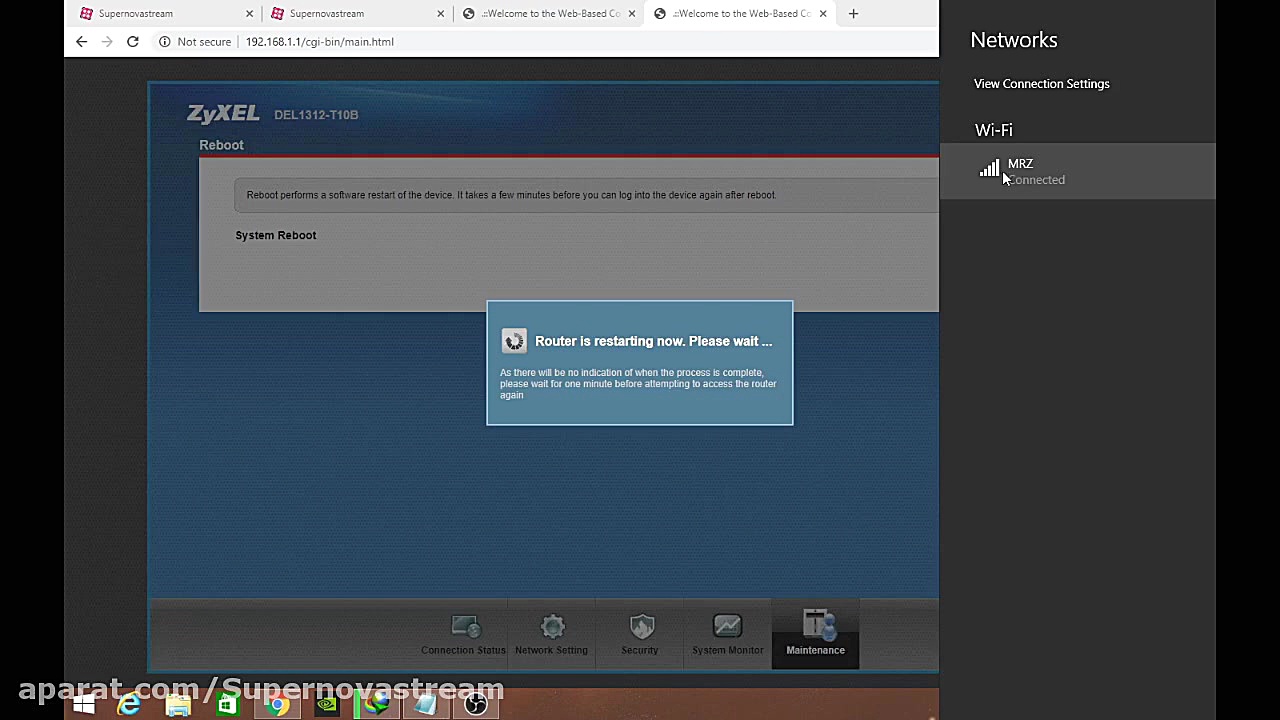Select the MRZ Wi-Fi network
This screenshot has width=1280, height=720.
tap(1078, 171)
